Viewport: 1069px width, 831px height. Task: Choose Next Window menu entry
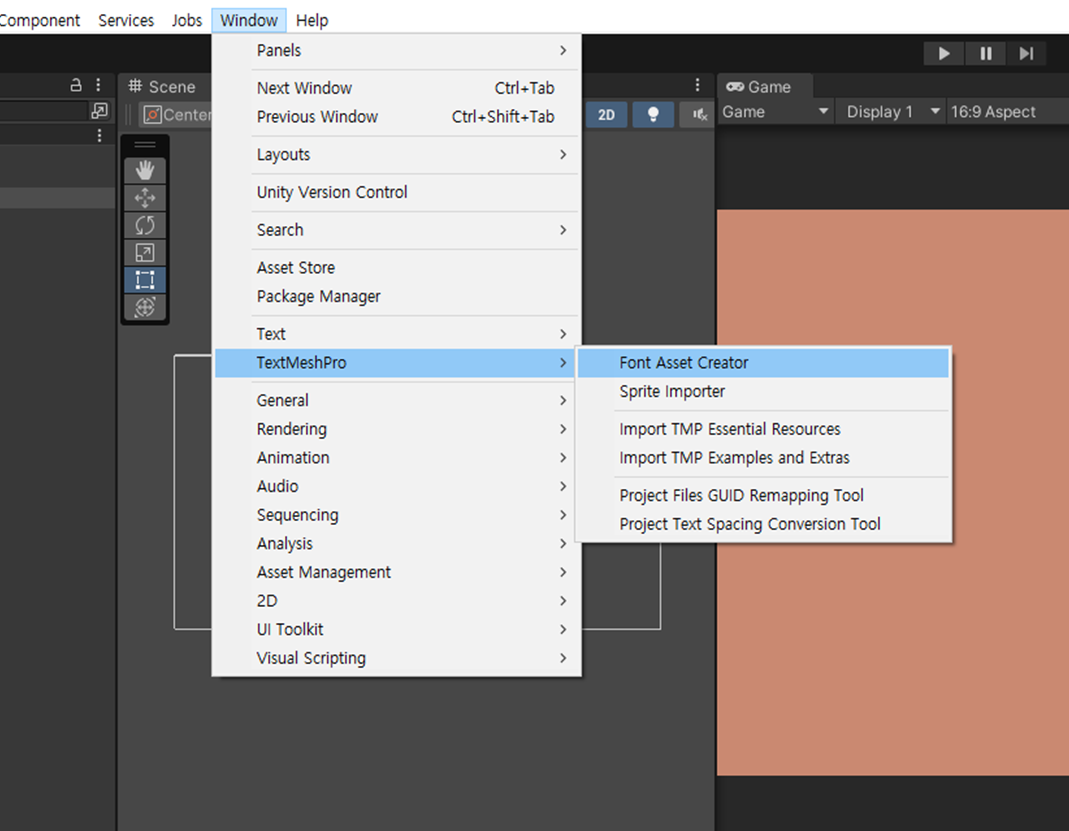click(x=397, y=88)
